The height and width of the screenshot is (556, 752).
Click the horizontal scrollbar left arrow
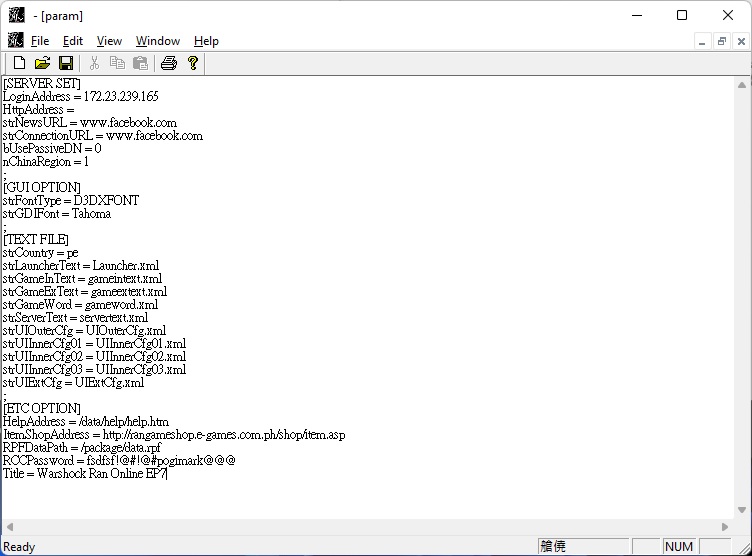8,527
